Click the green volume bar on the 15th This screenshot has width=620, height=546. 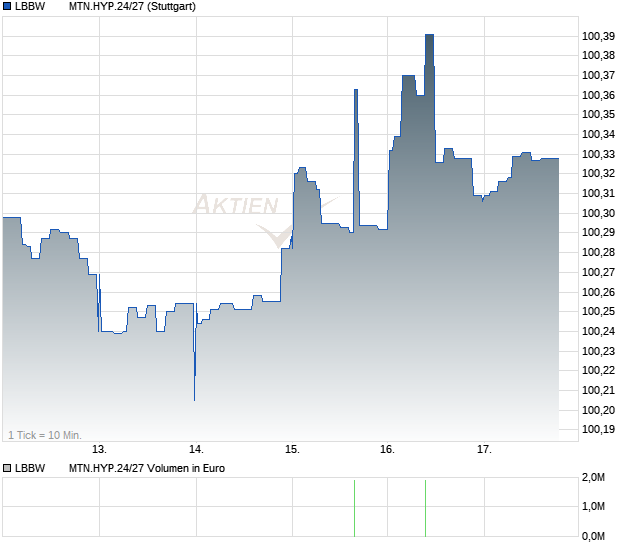355,508
